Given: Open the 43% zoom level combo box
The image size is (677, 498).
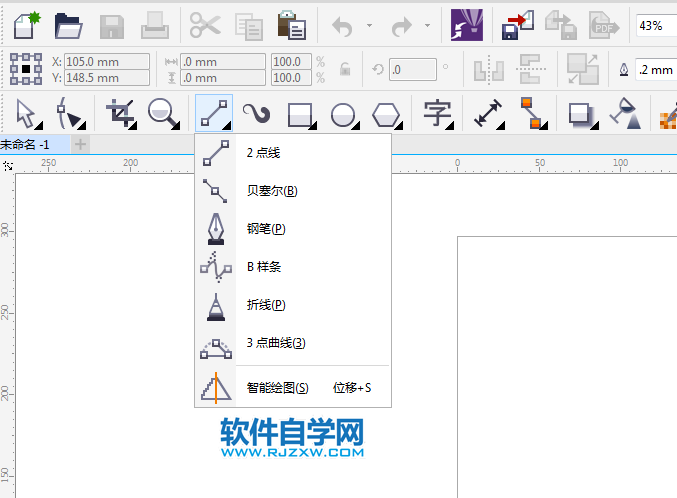Looking at the screenshot, I should pos(655,25).
